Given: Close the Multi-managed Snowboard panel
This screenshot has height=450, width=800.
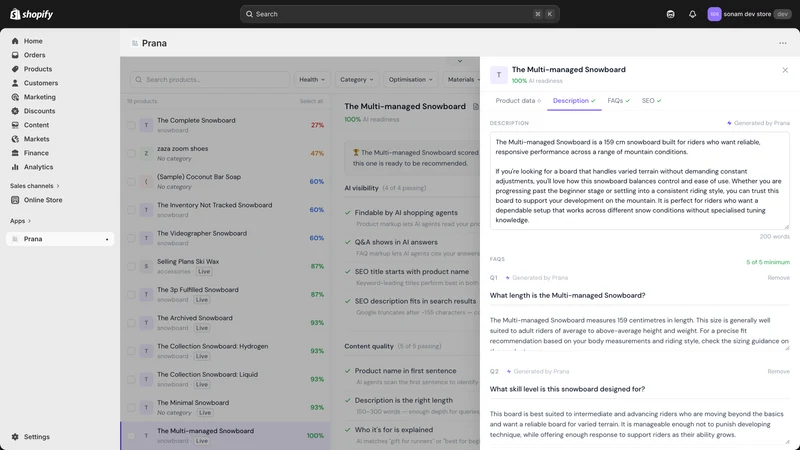Looking at the screenshot, I should pyautogui.click(x=785, y=70).
